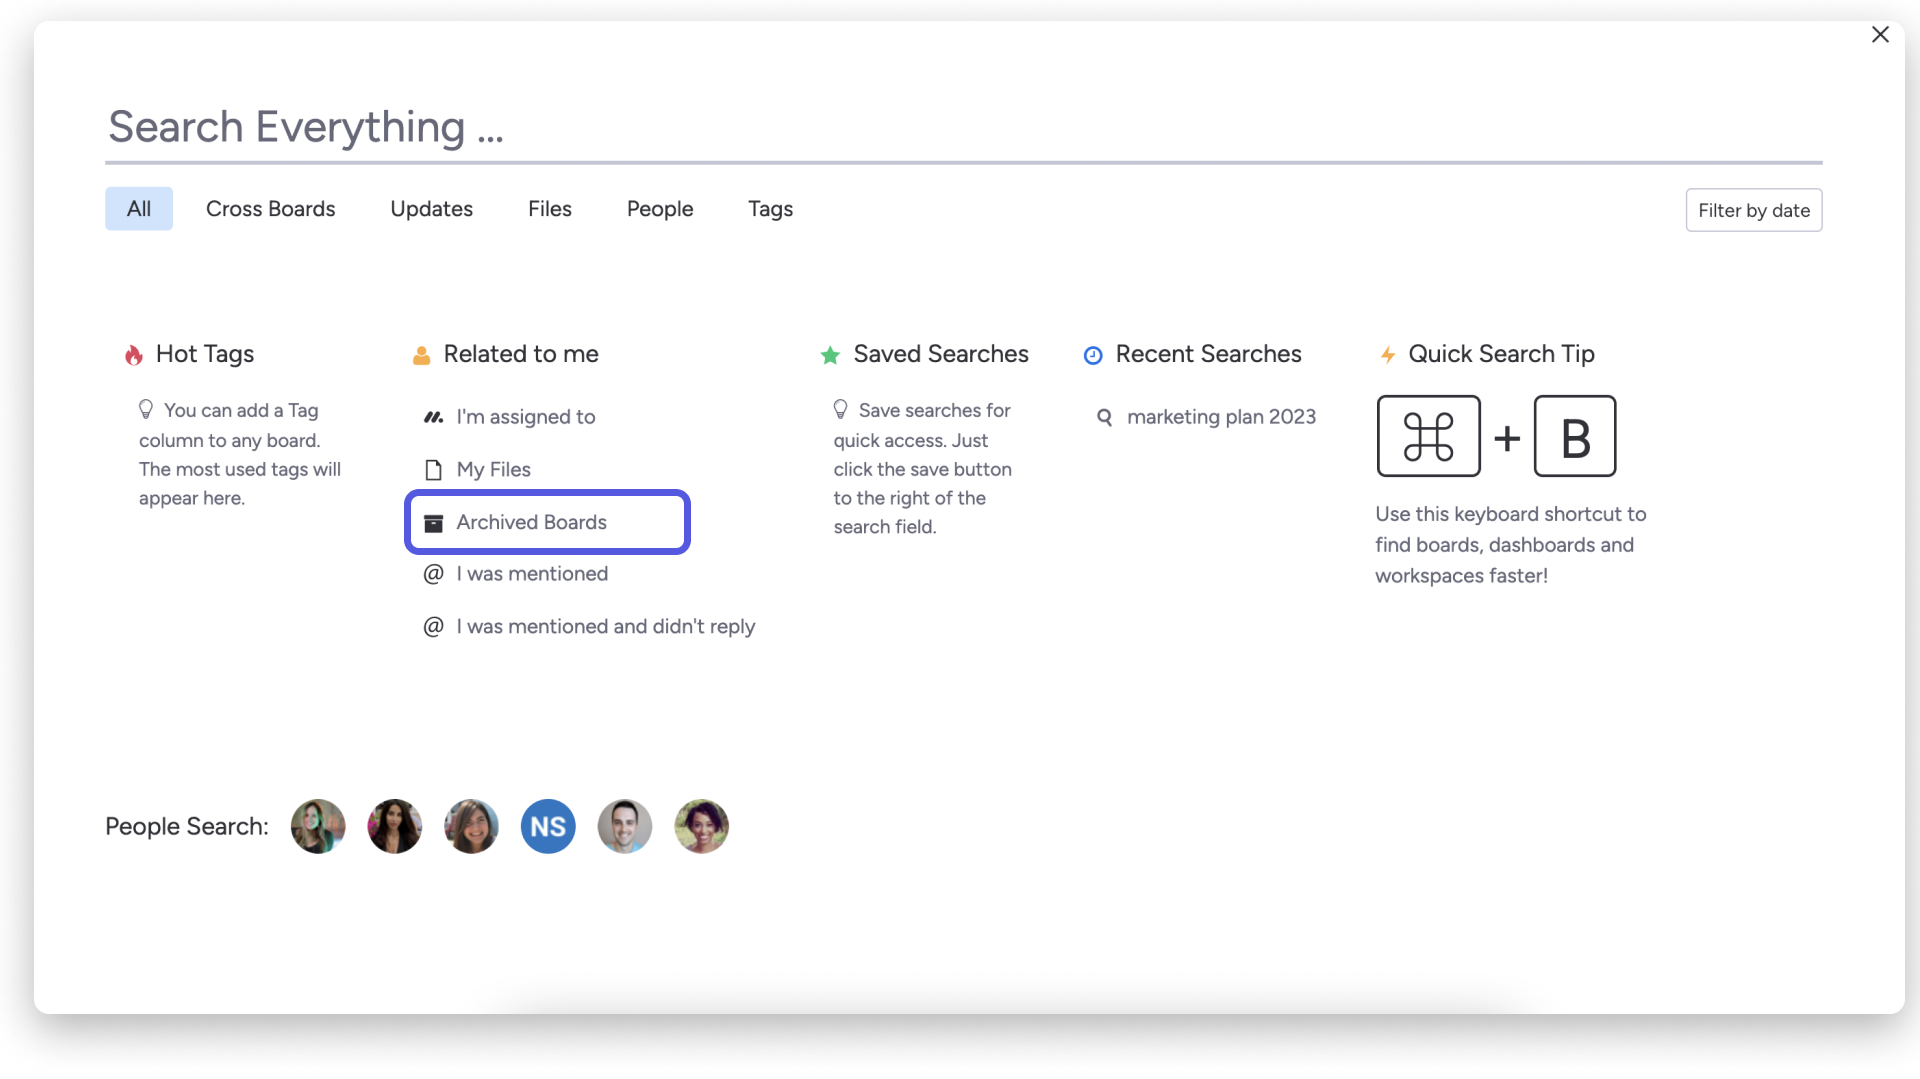Open the Filter by date options

click(x=1754, y=210)
